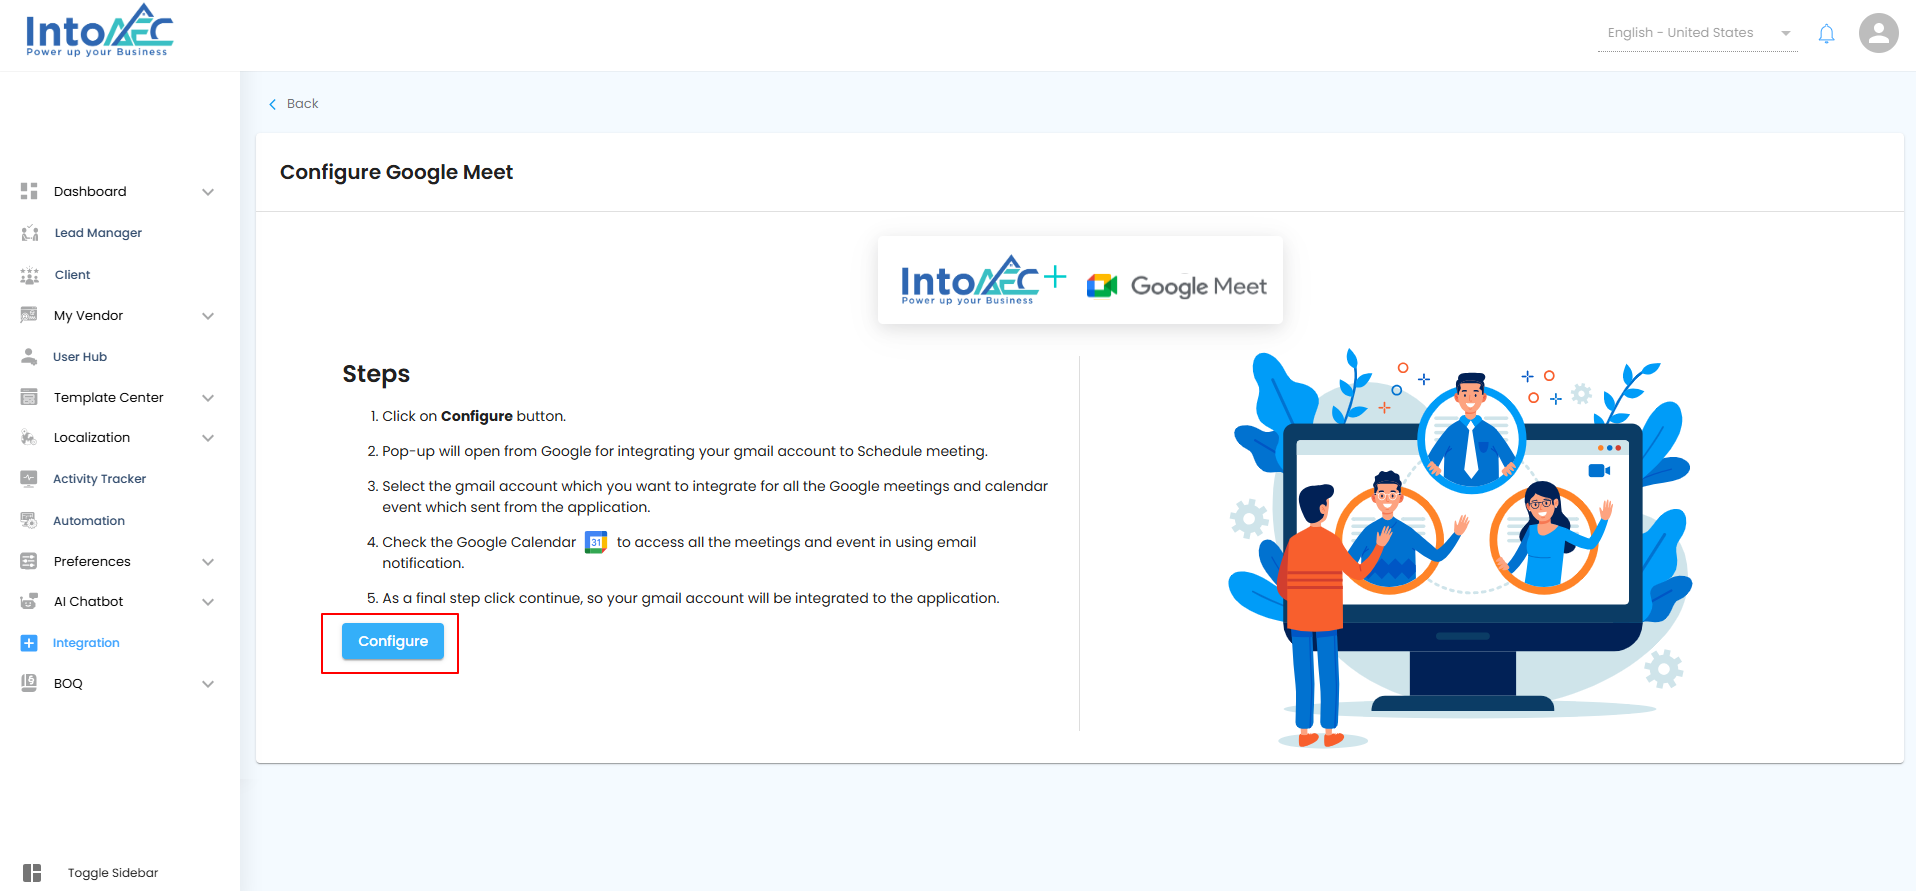Click the Preferences sidebar icon

pos(29,561)
